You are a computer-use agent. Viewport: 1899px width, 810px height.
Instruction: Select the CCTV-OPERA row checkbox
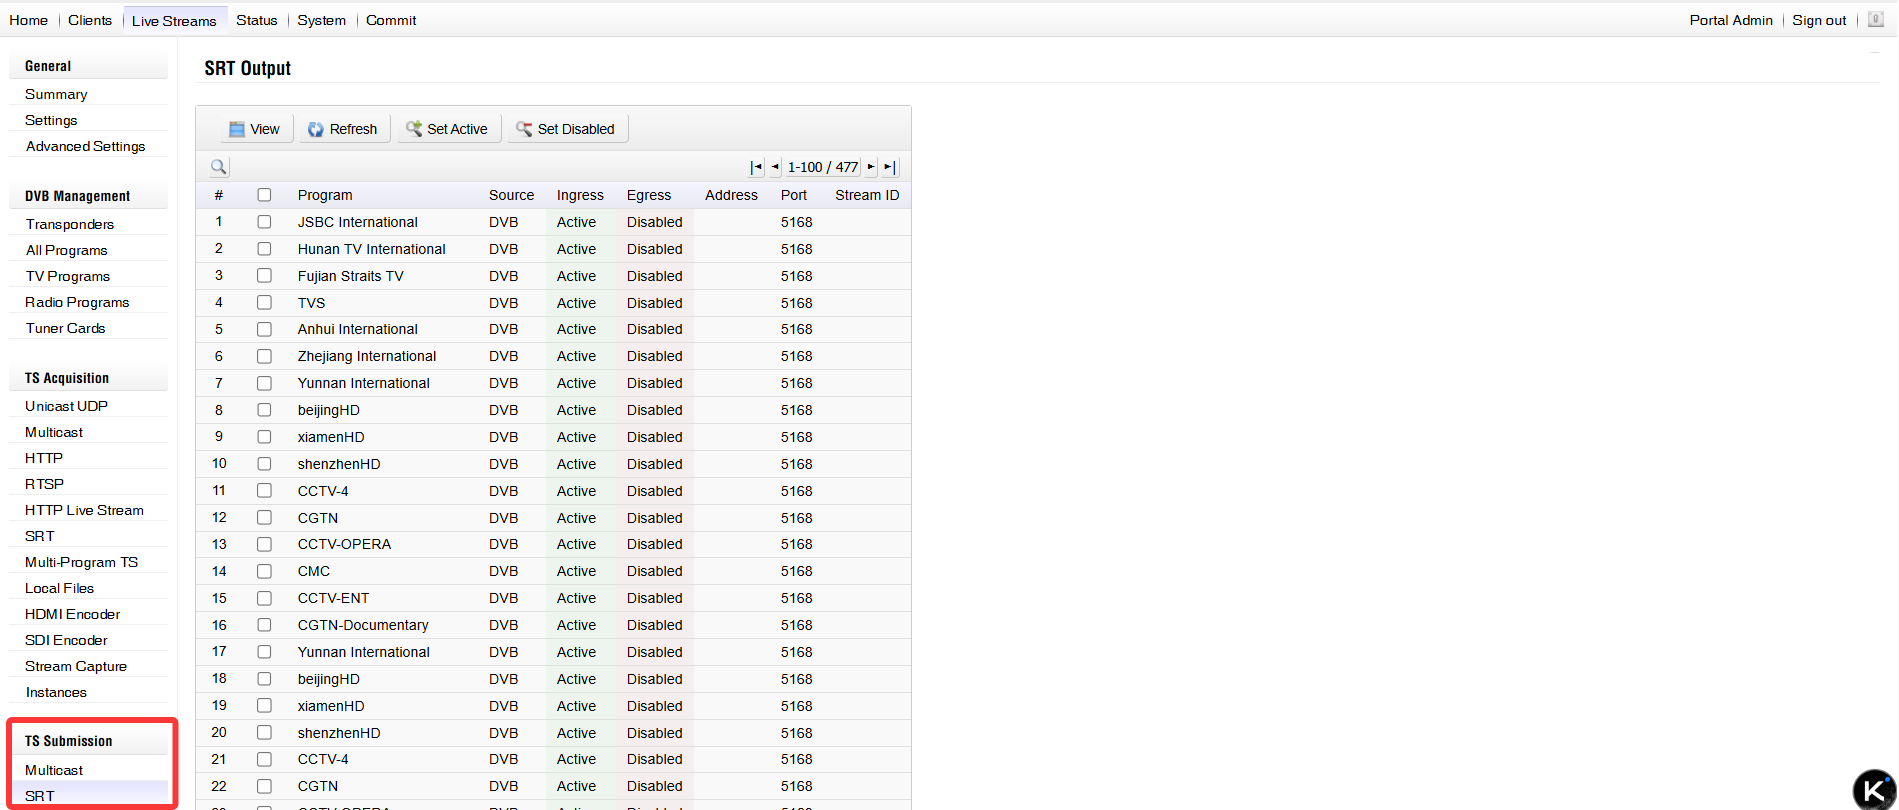click(264, 545)
